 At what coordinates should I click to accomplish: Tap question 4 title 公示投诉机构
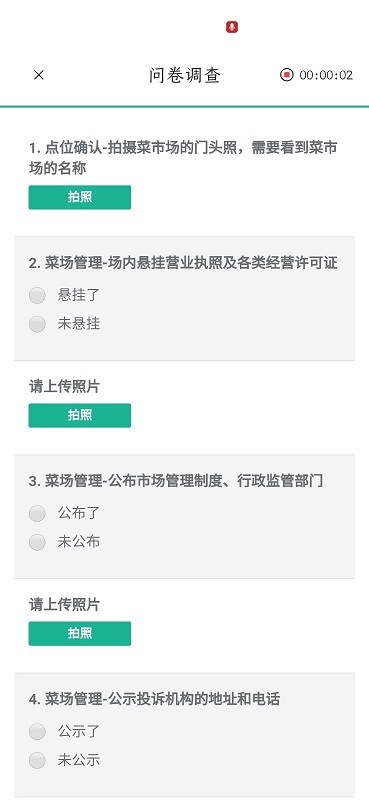point(155,699)
